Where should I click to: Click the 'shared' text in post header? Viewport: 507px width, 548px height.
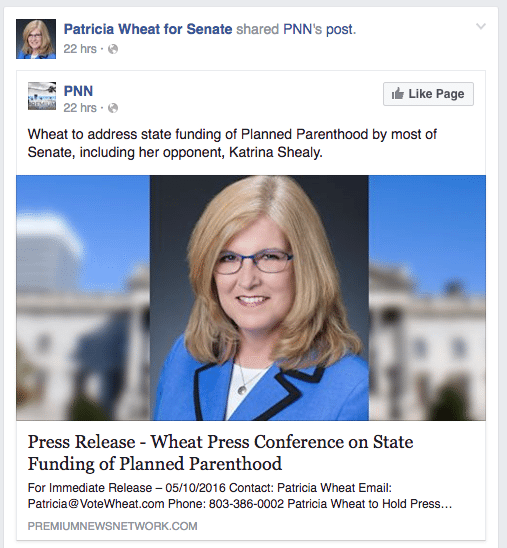click(258, 29)
